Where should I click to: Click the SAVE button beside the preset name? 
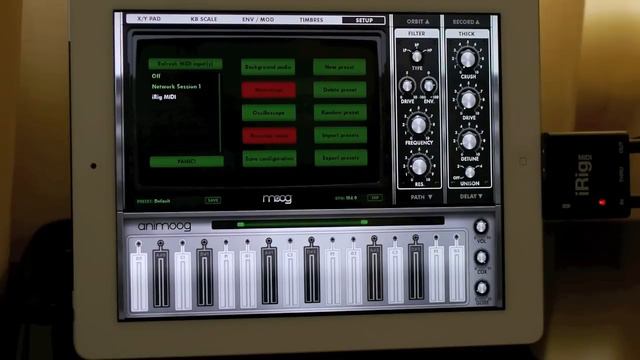(x=213, y=200)
